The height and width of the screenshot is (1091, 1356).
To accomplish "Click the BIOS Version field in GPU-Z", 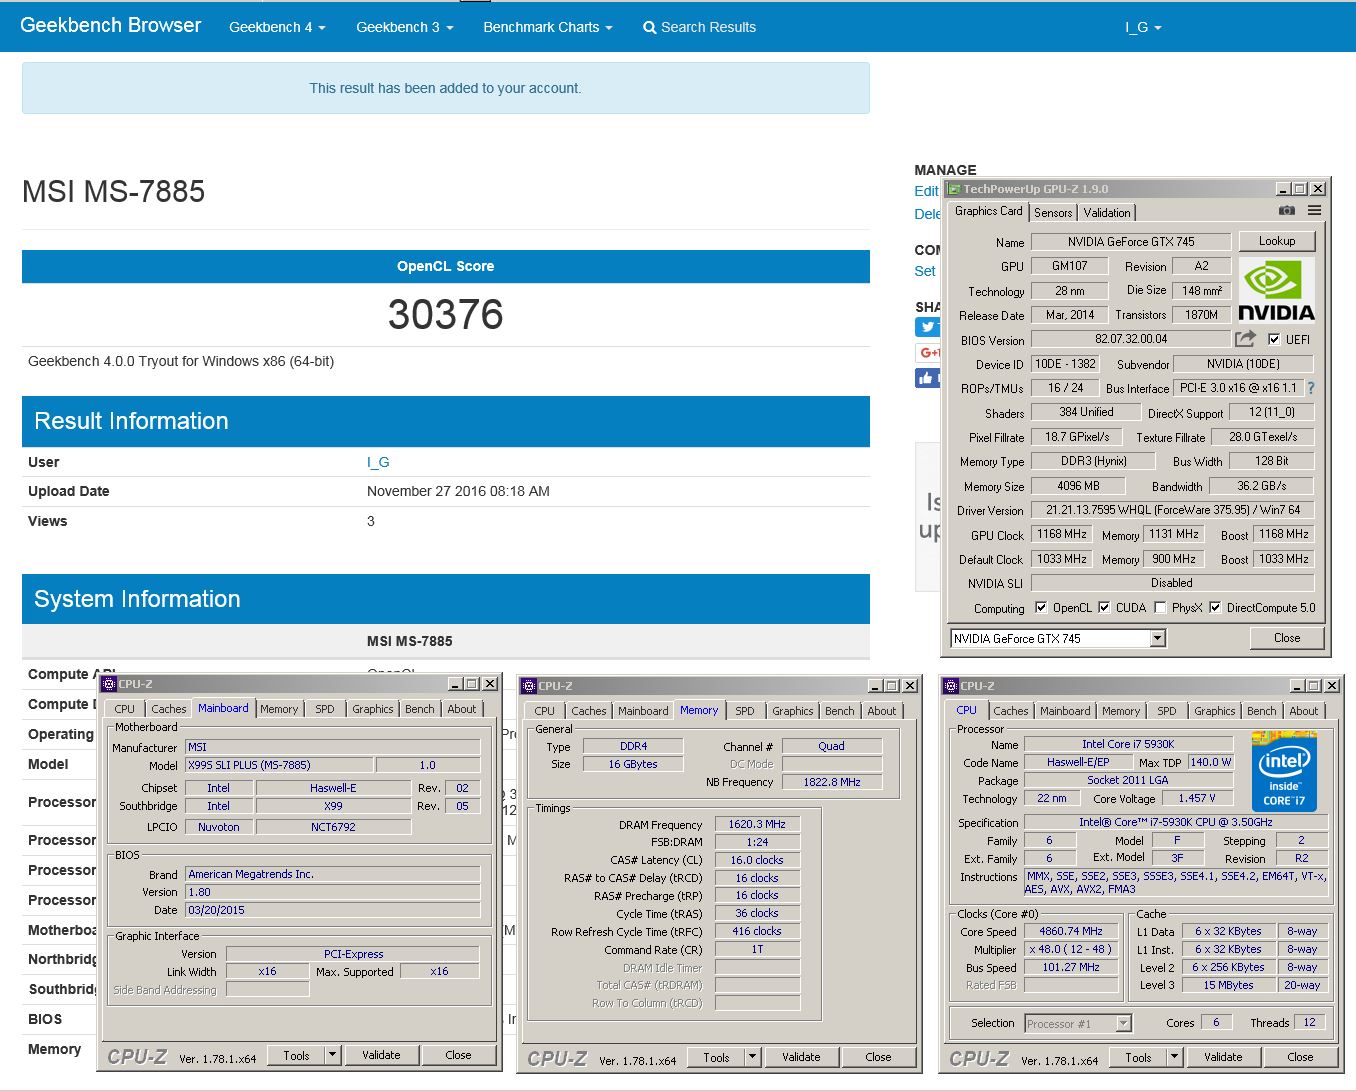I will pyautogui.click(x=1130, y=339).
